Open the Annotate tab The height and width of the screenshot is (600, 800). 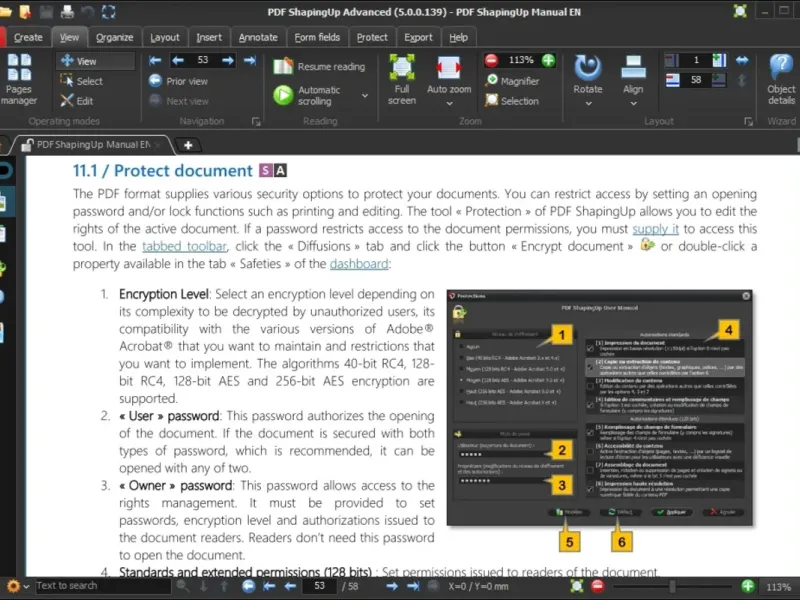(x=258, y=37)
